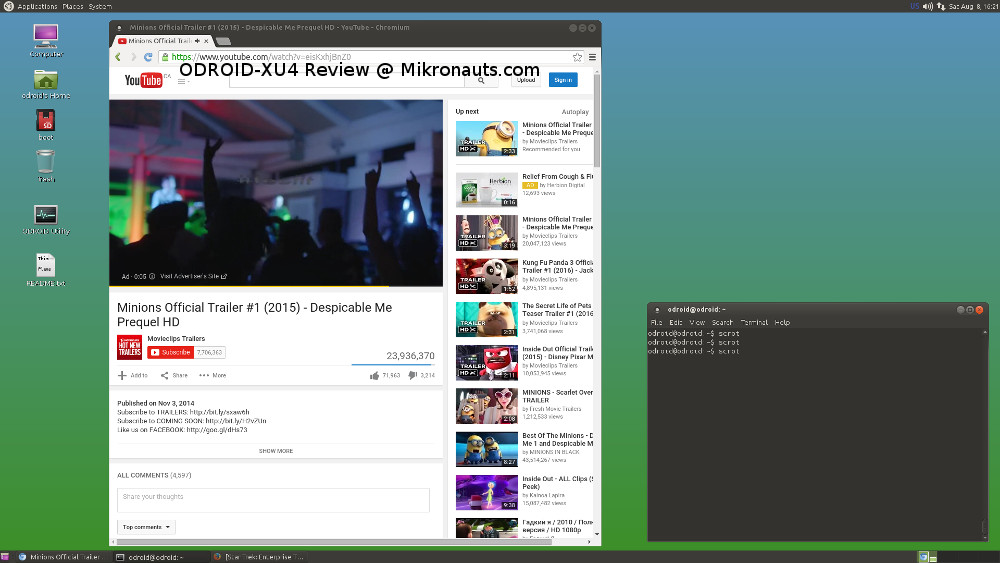Open the Top comments dropdown
Image resolution: width=1000 pixels, height=563 pixels.
(x=146, y=527)
